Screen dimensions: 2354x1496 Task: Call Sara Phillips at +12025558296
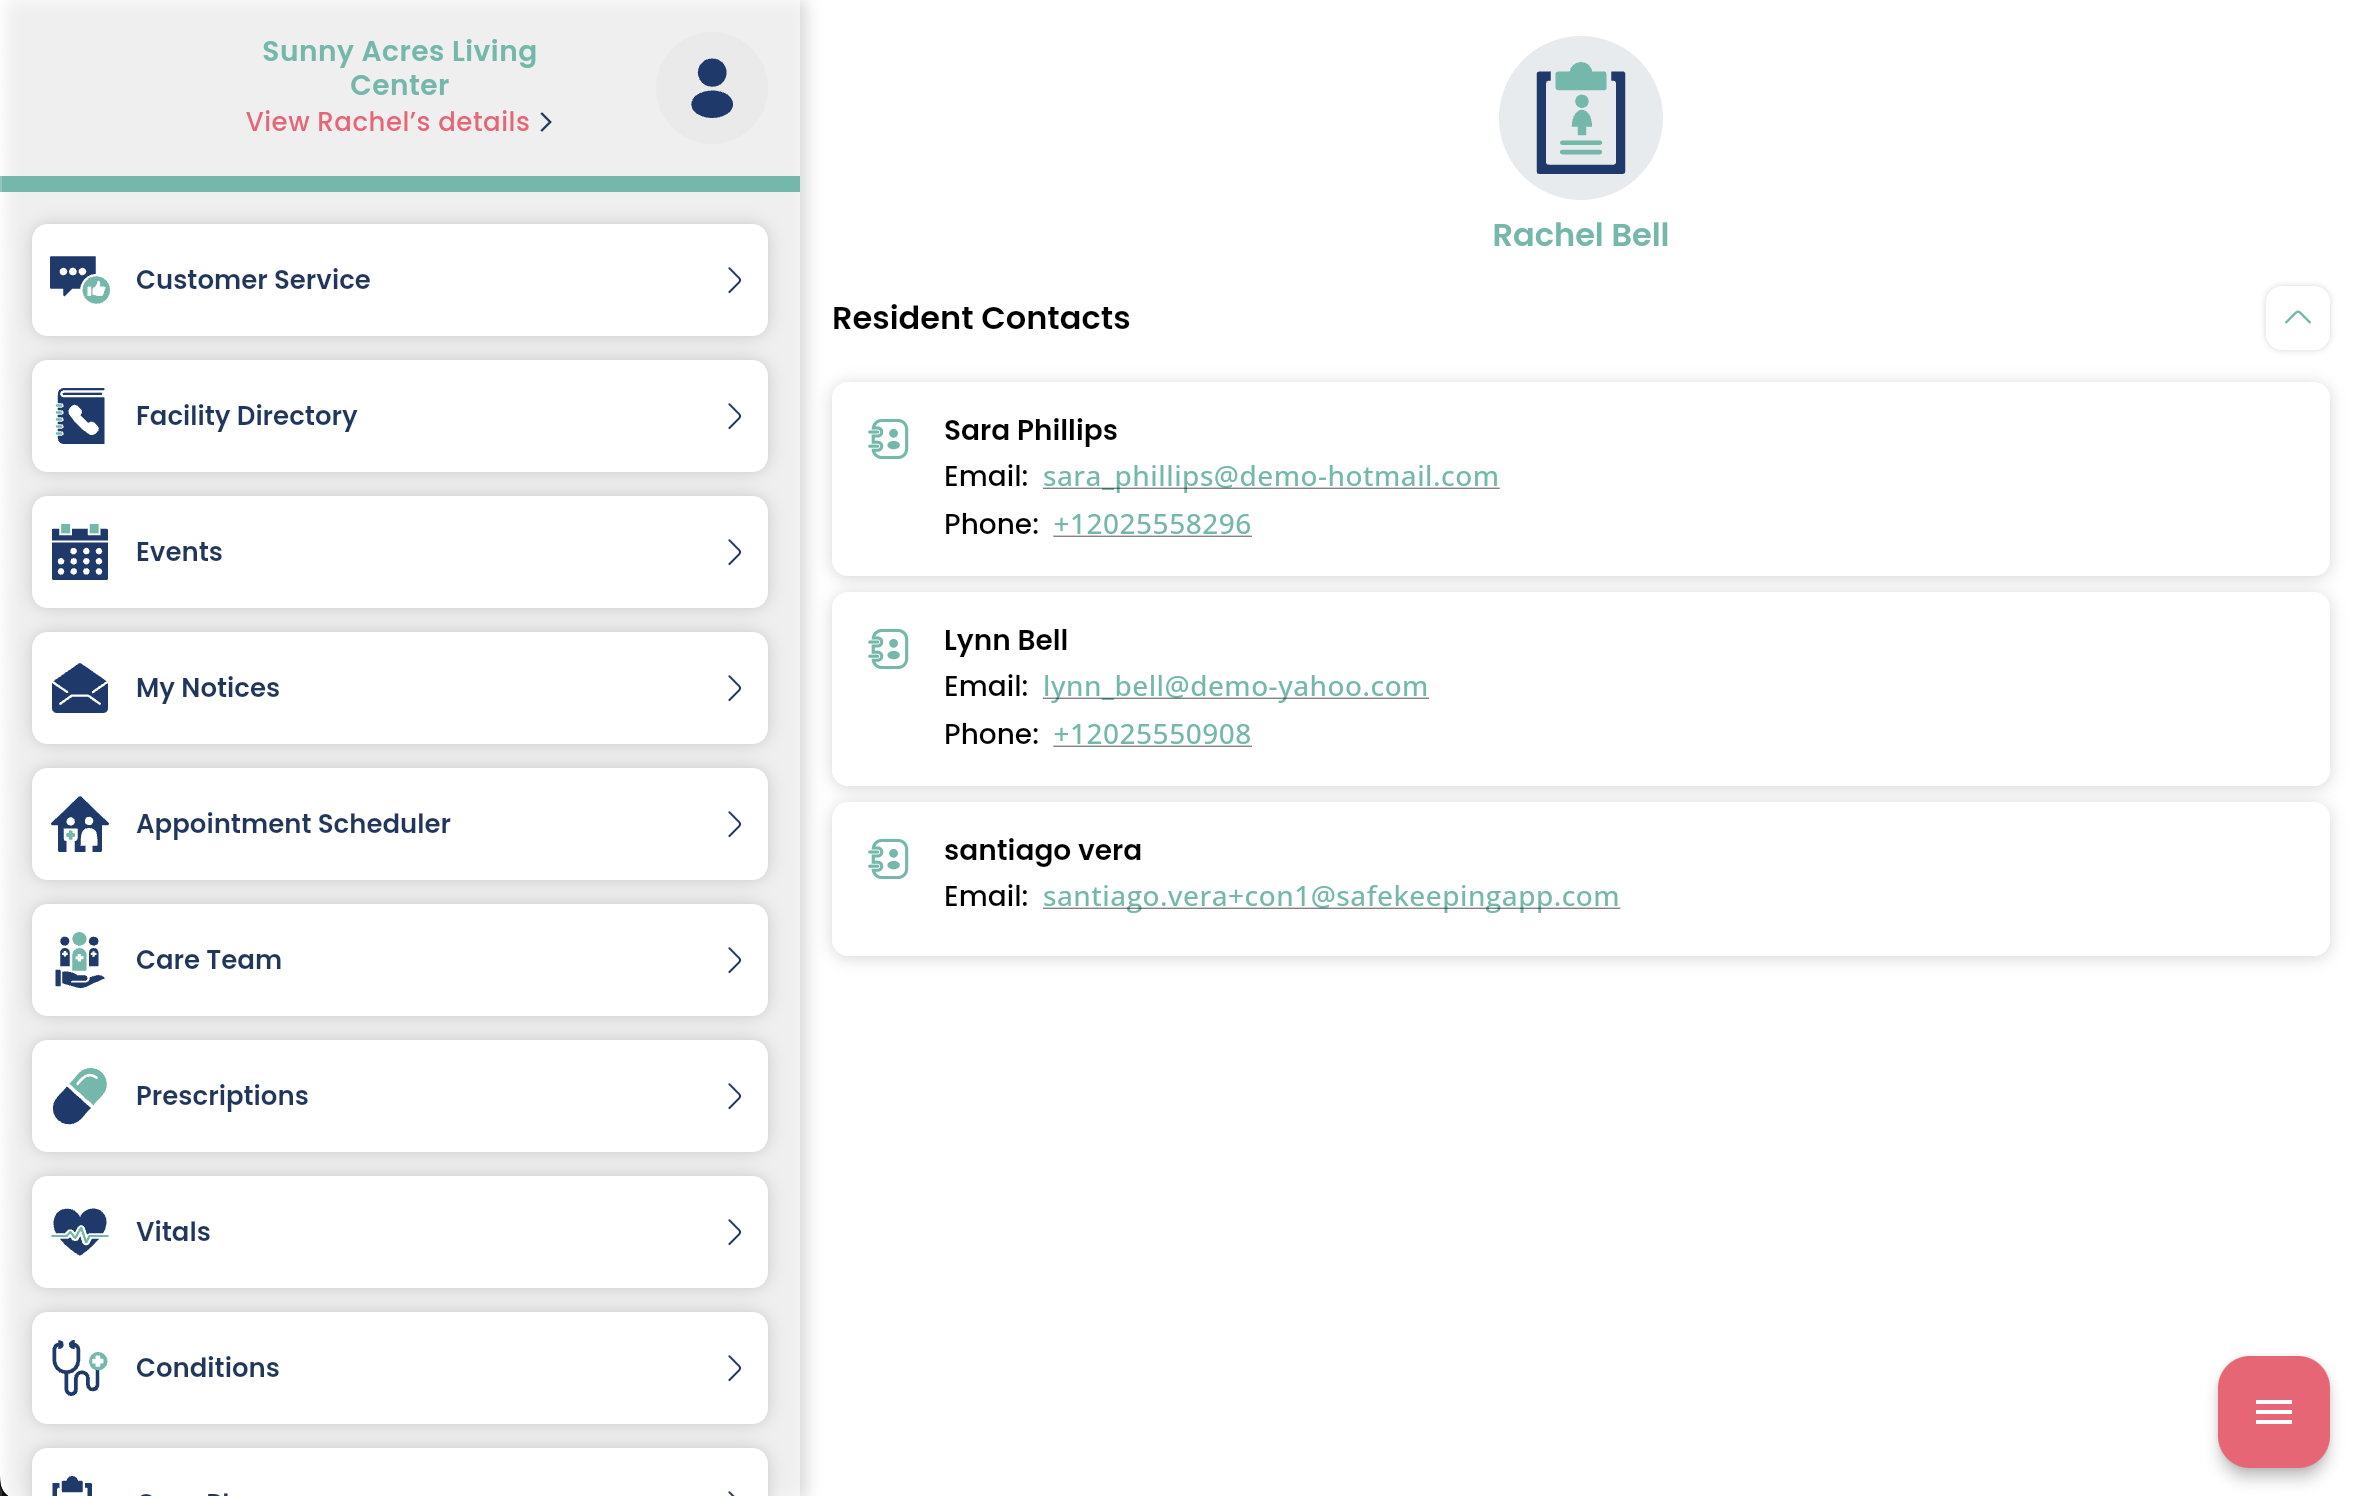pyautogui.click(x=1151, y=524)
